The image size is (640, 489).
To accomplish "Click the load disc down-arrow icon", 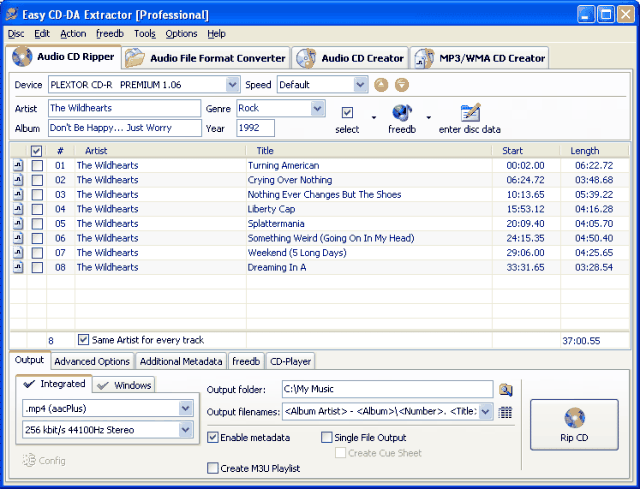I will click(x=402, y=85).
